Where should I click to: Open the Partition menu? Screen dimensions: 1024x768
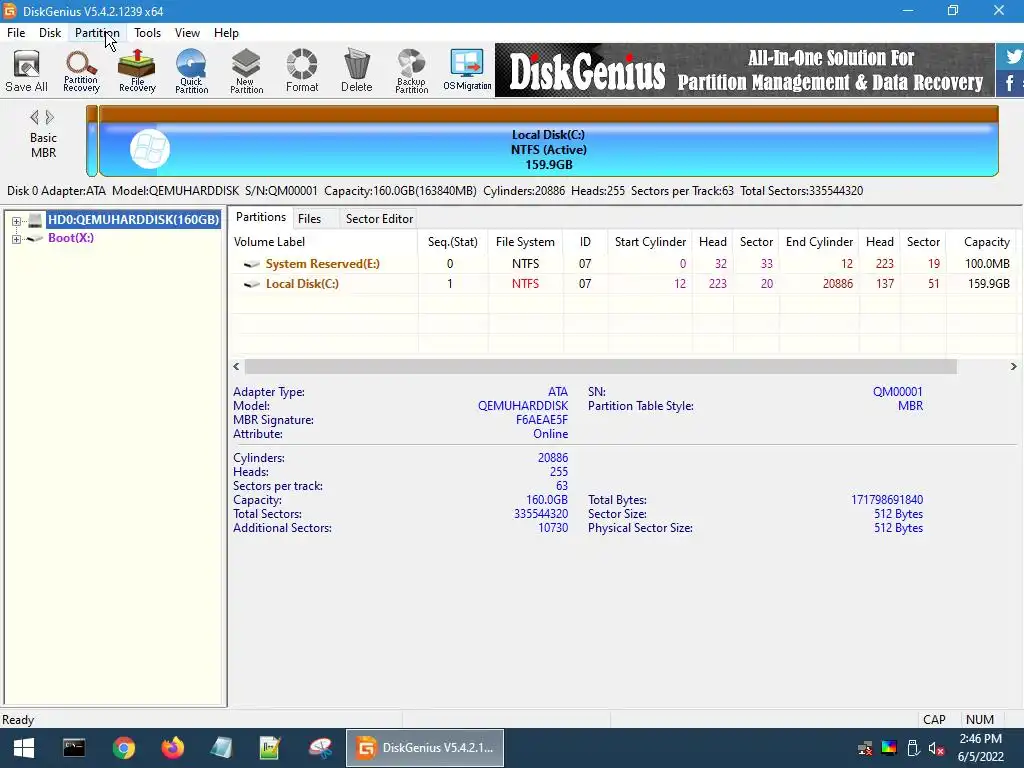[x=97, y=33]
